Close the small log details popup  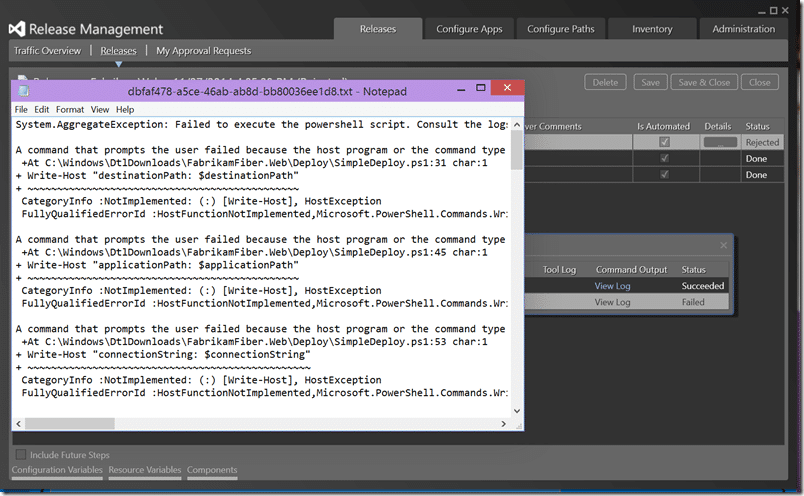point(723,245)
